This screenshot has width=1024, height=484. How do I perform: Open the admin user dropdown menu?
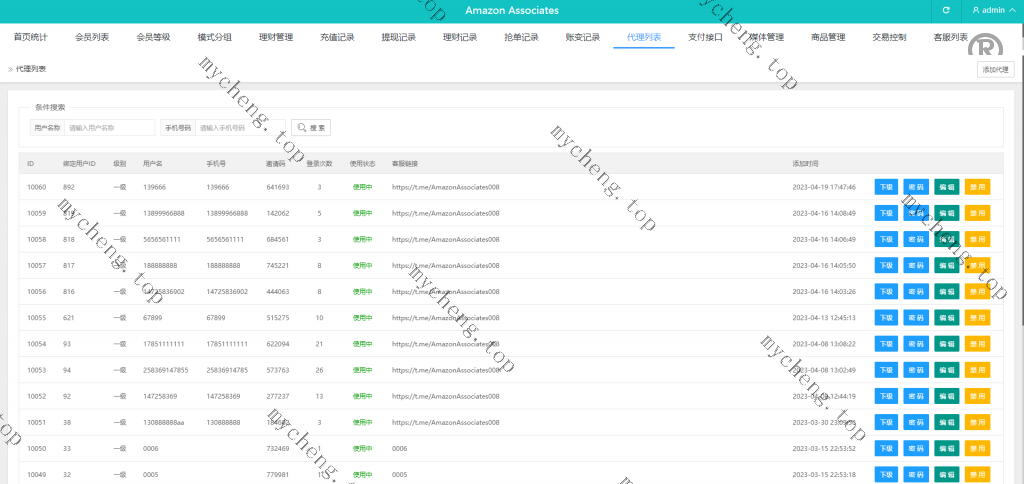(x=993, y=10)
